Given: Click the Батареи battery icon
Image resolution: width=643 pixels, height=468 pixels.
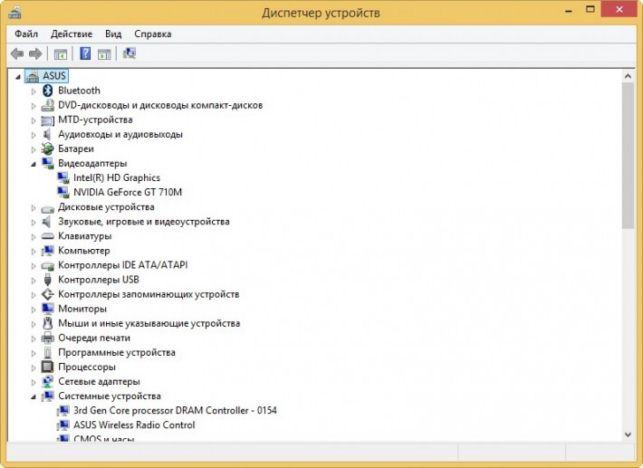Looking at the screenshot, I should tap(48, 149).
